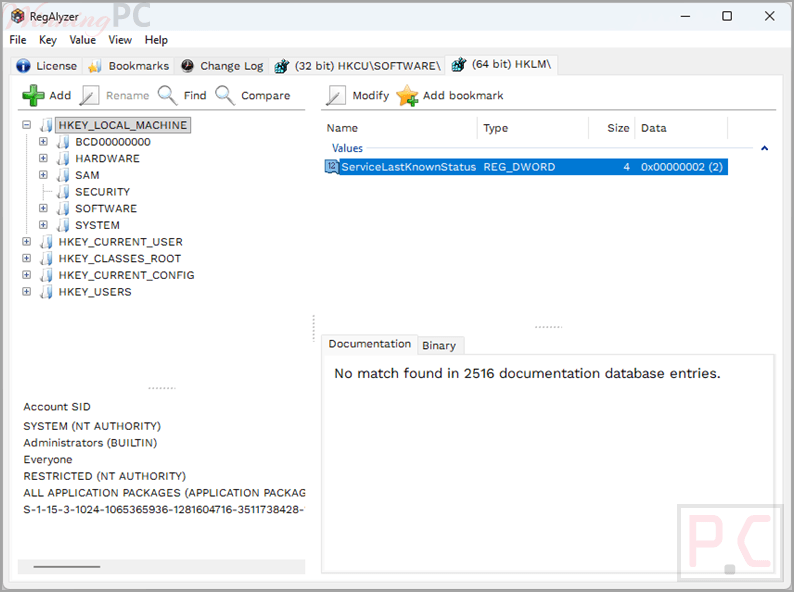
Task: Sort values by Size column header
Action: pos(612,128)
